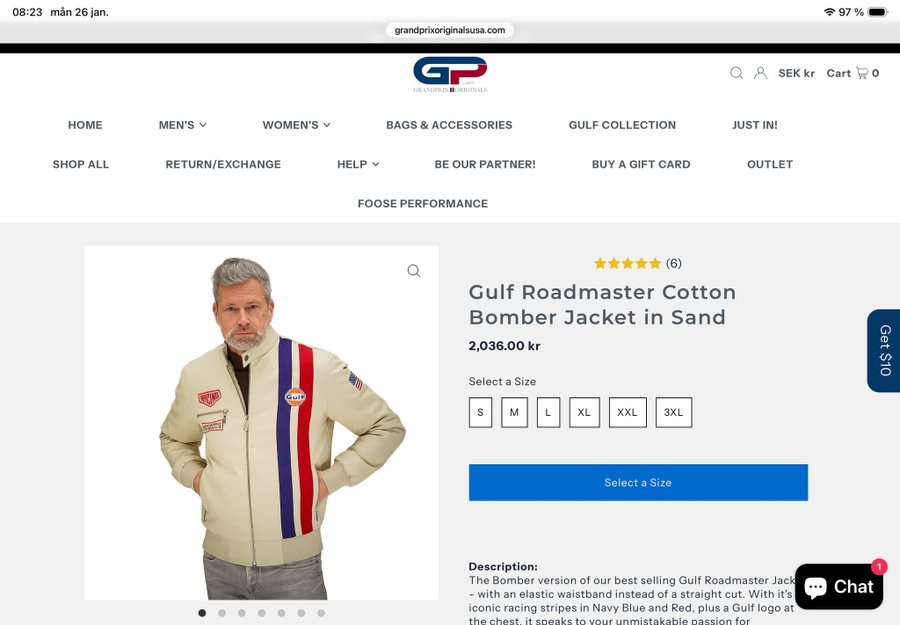Open the Get $10 side tab

click(884, 351)
